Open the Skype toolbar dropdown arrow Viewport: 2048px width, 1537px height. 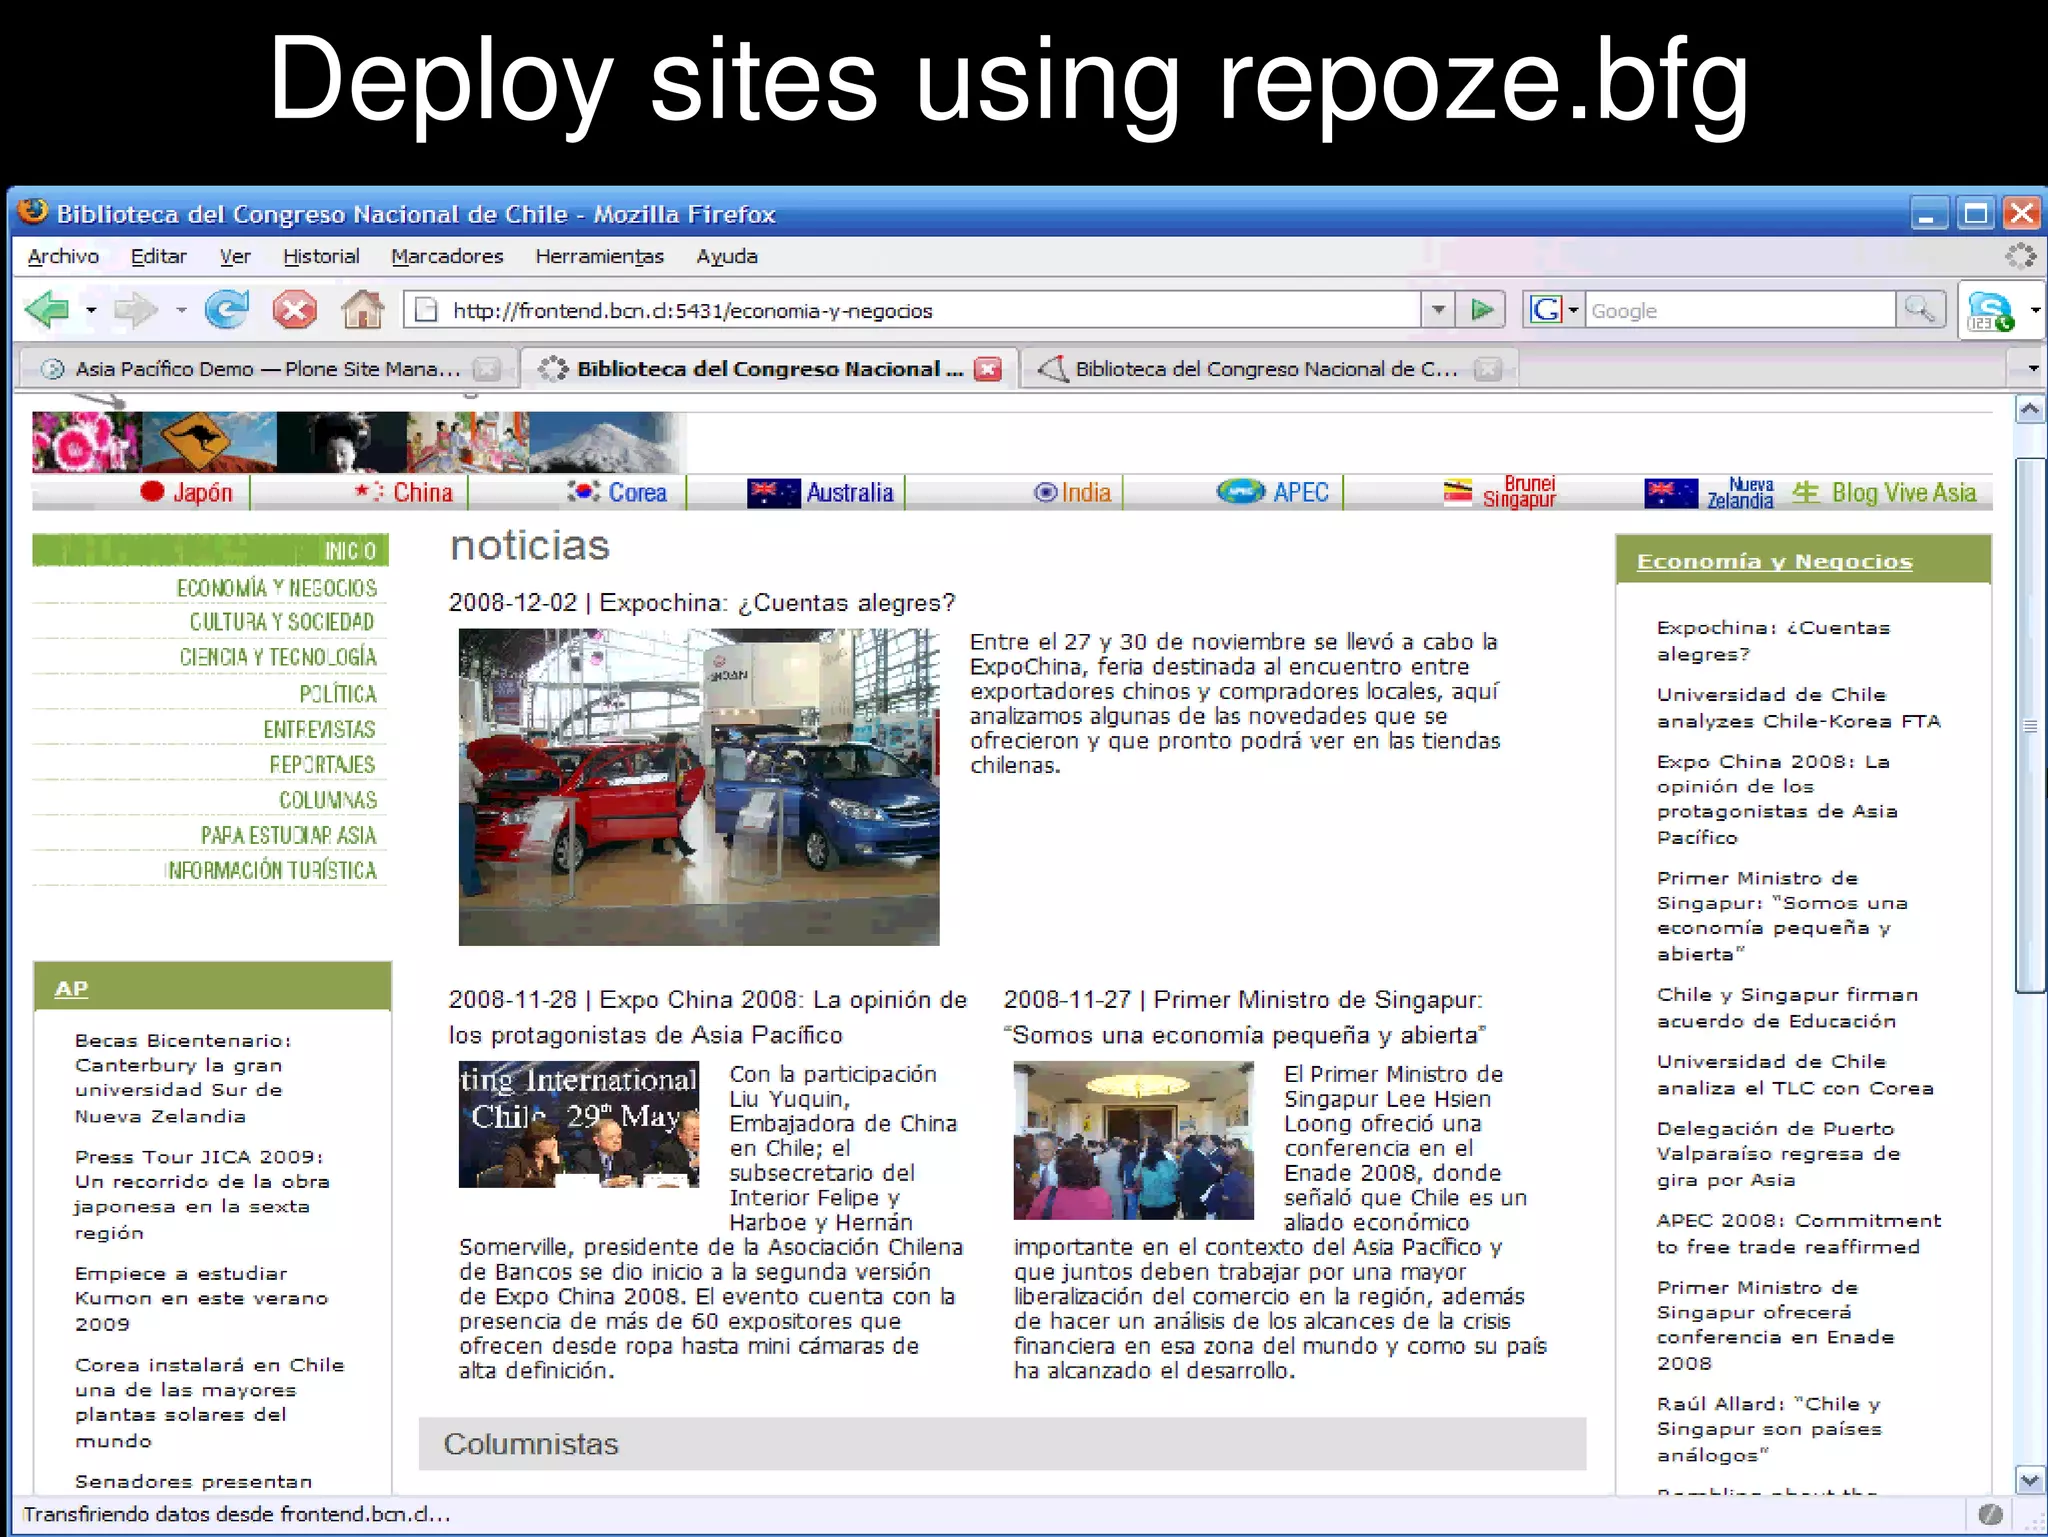pyautogui.click(x=2034, y=311)
